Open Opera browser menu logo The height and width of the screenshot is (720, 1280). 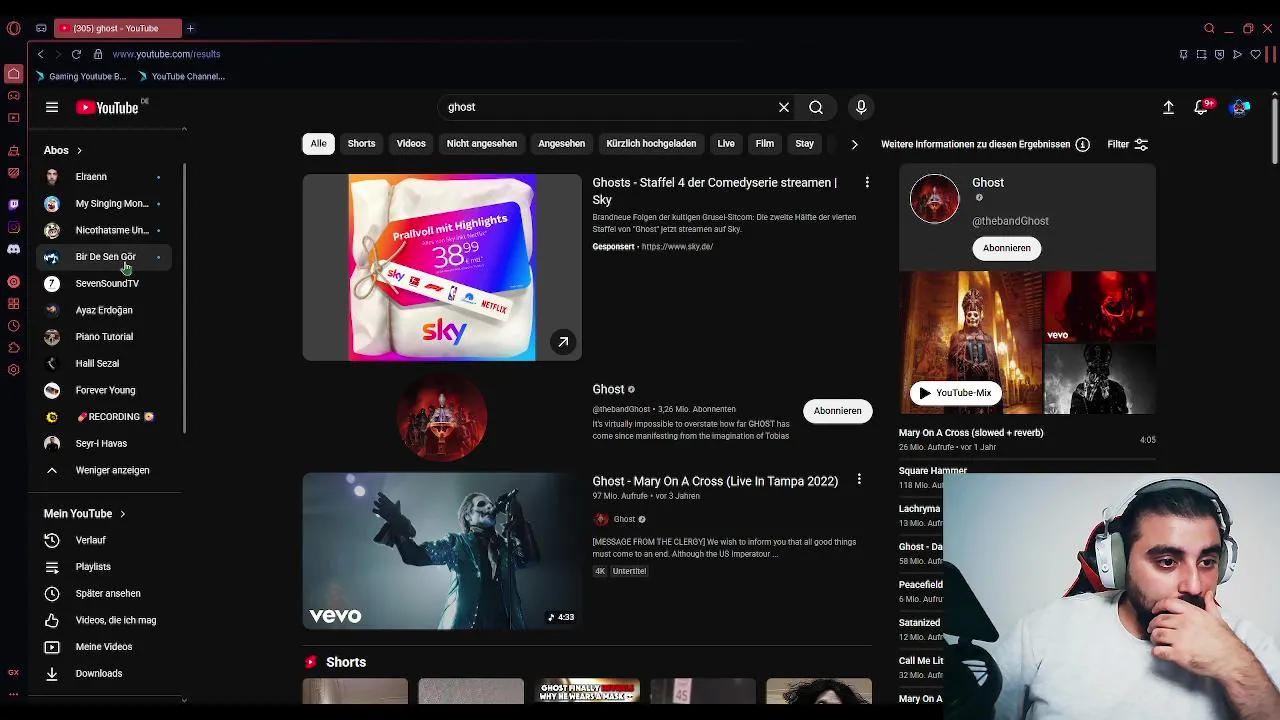[13, 28]
